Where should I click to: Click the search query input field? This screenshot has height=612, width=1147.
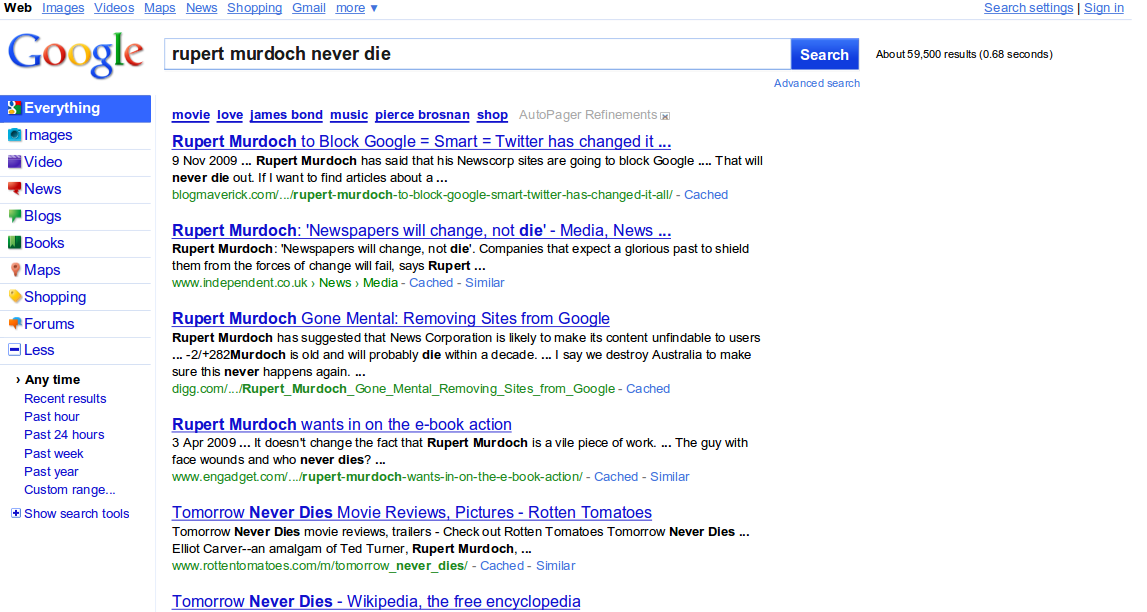[478, 54]
